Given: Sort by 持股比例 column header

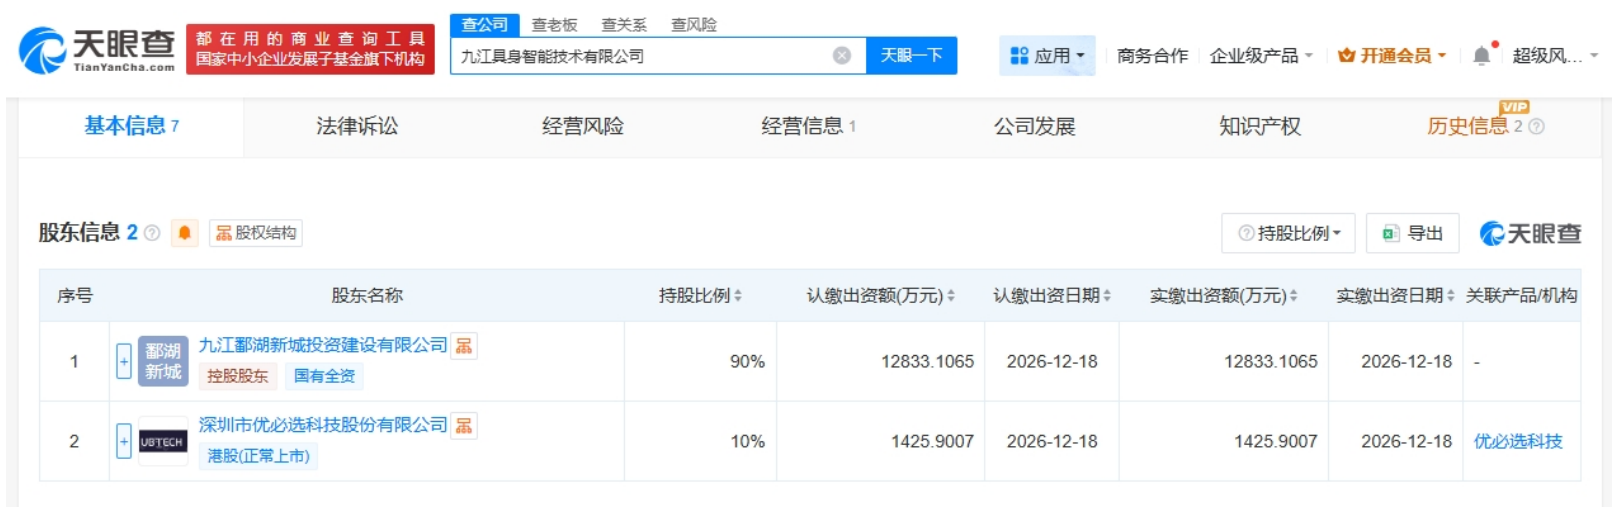Looking at the screenshot, I should [x=700, y=296].
